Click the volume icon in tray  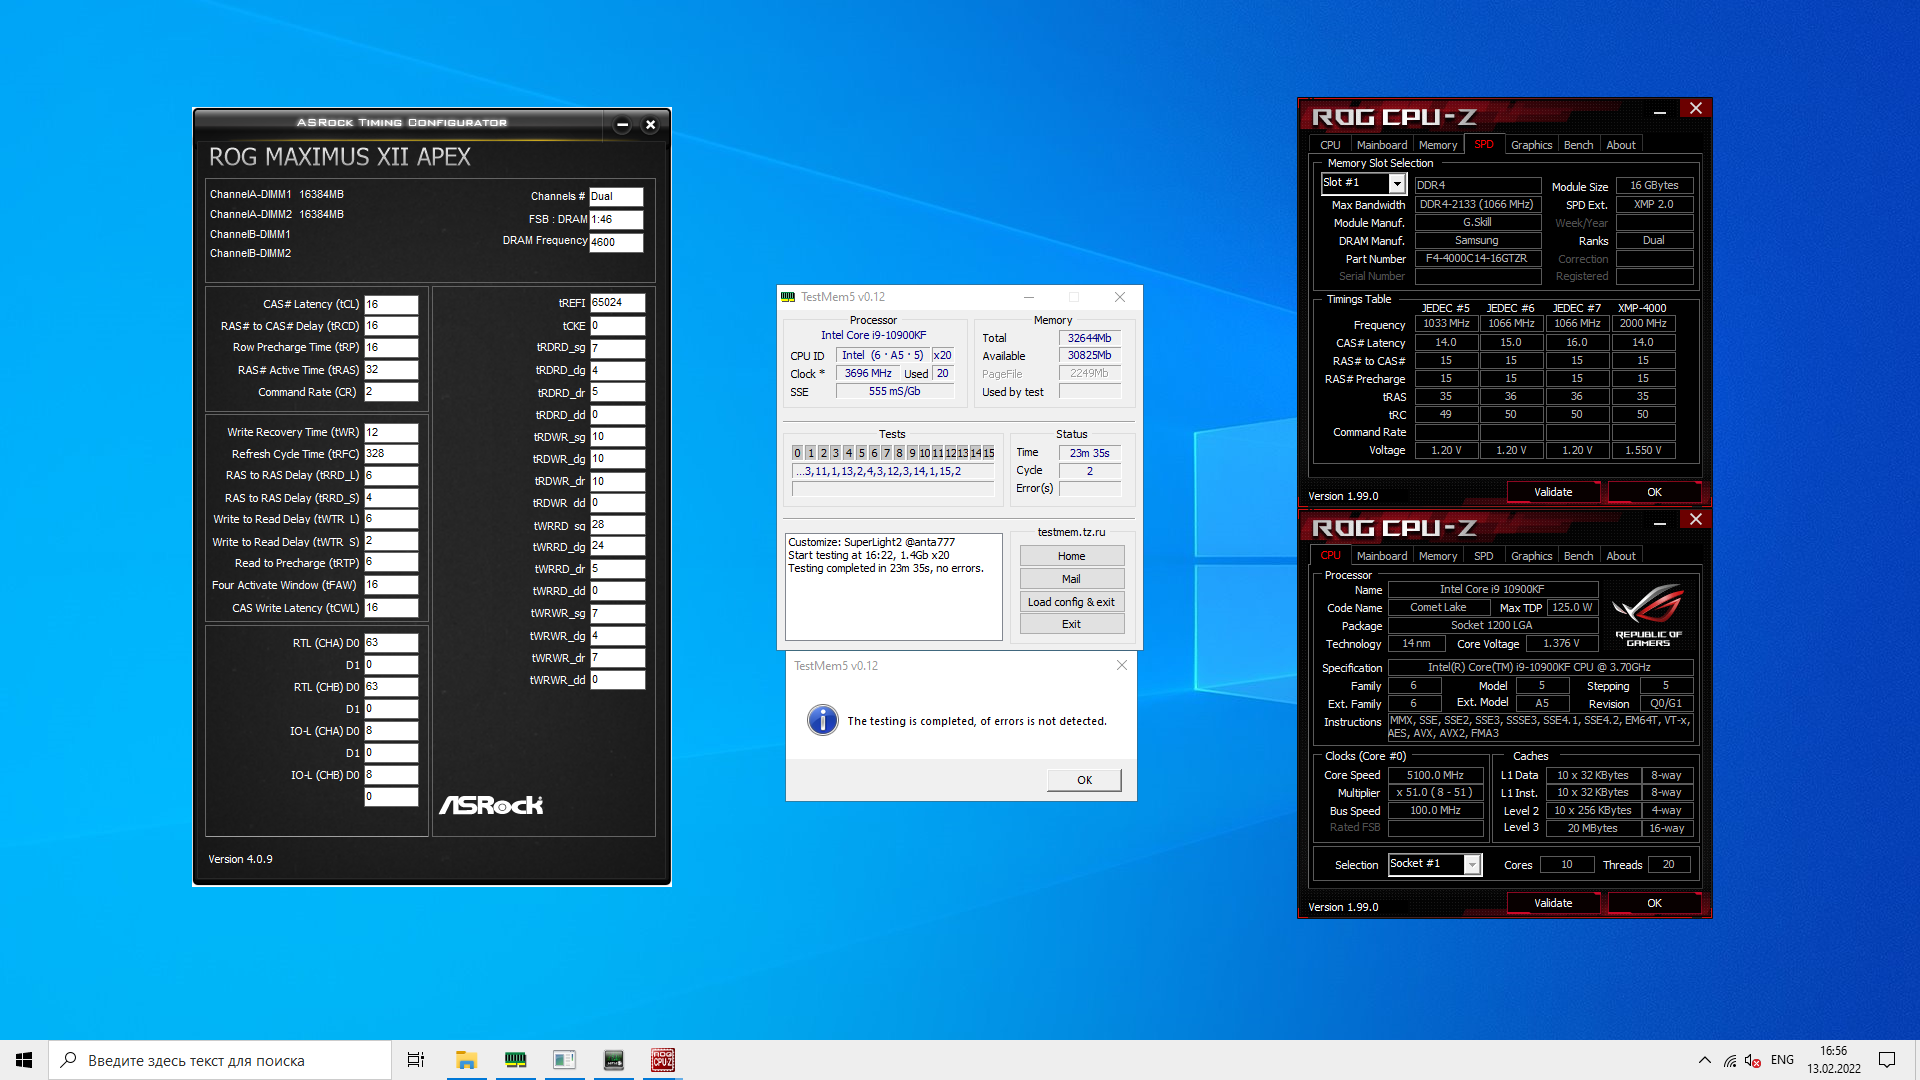tap(1752, 1060)
